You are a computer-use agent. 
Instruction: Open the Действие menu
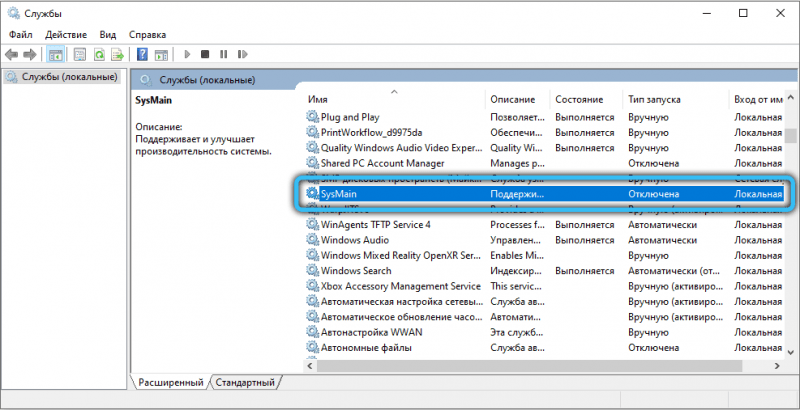point(66,35)
